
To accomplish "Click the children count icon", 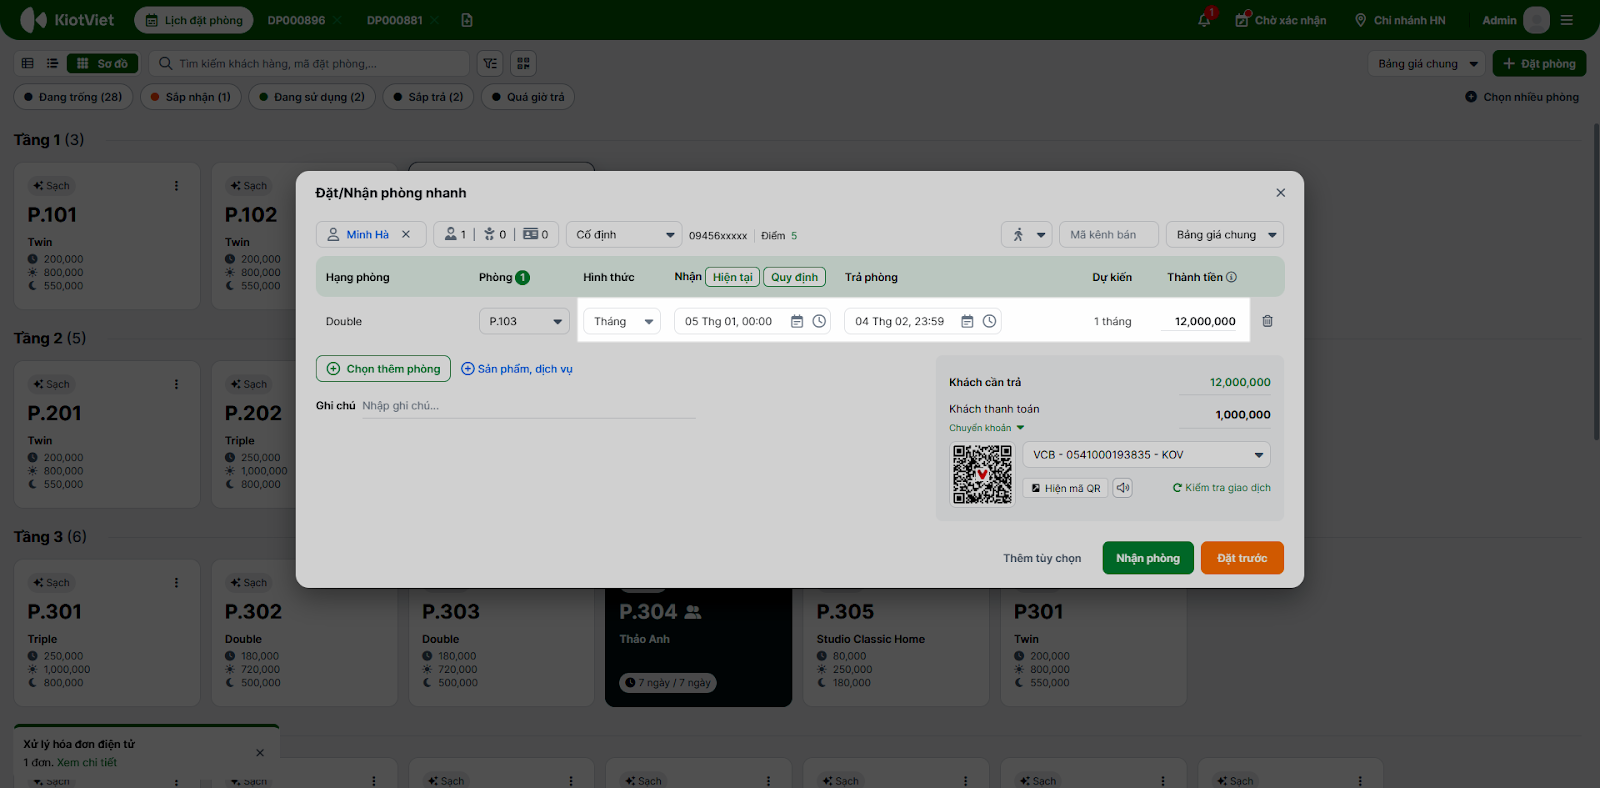I will click(x=490, y=235).
